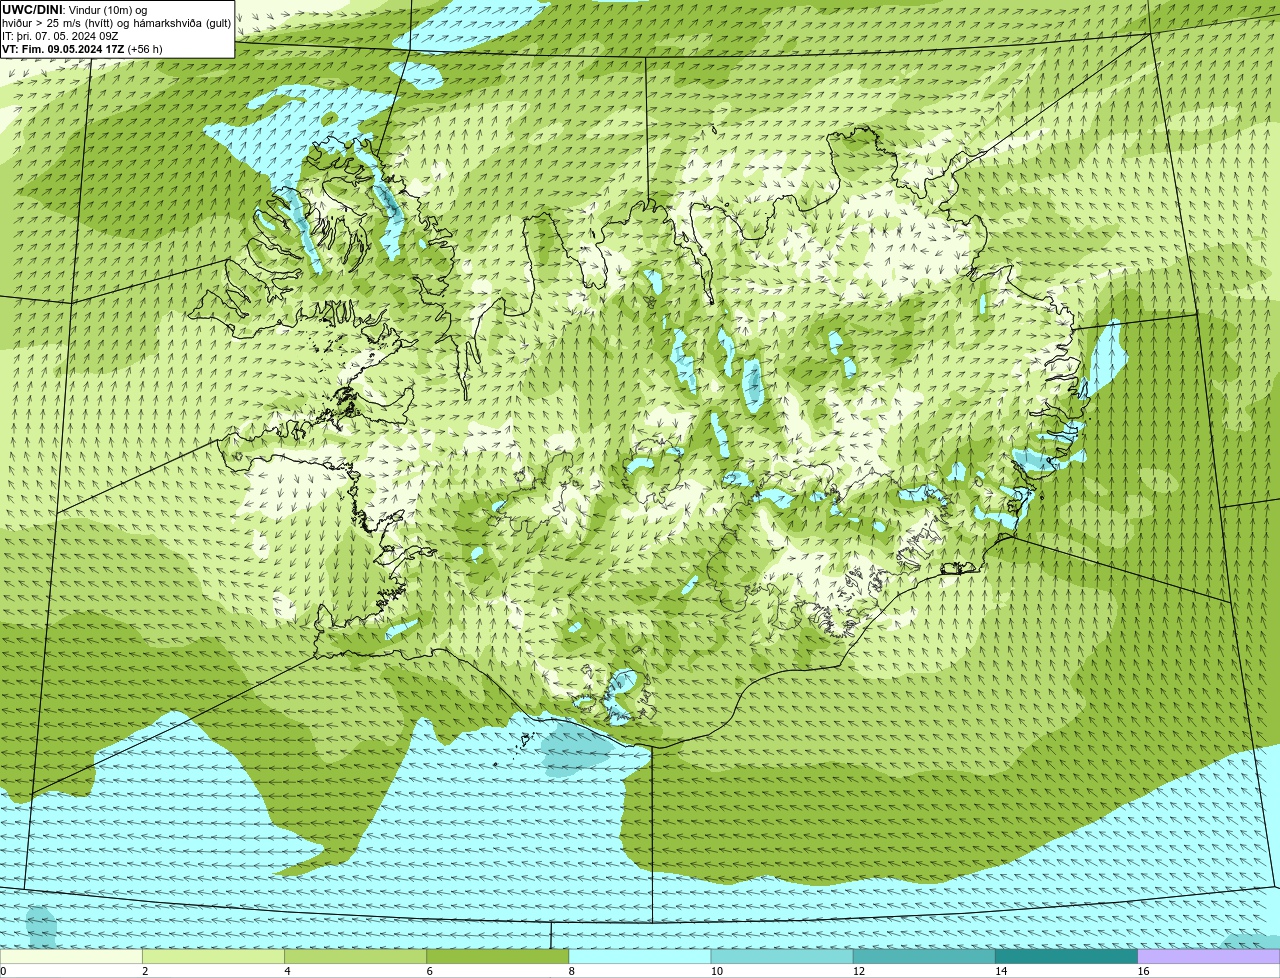Click the colorbar label '12'
This screenshot has height=978, width=1280.
(x=859, y=971)
